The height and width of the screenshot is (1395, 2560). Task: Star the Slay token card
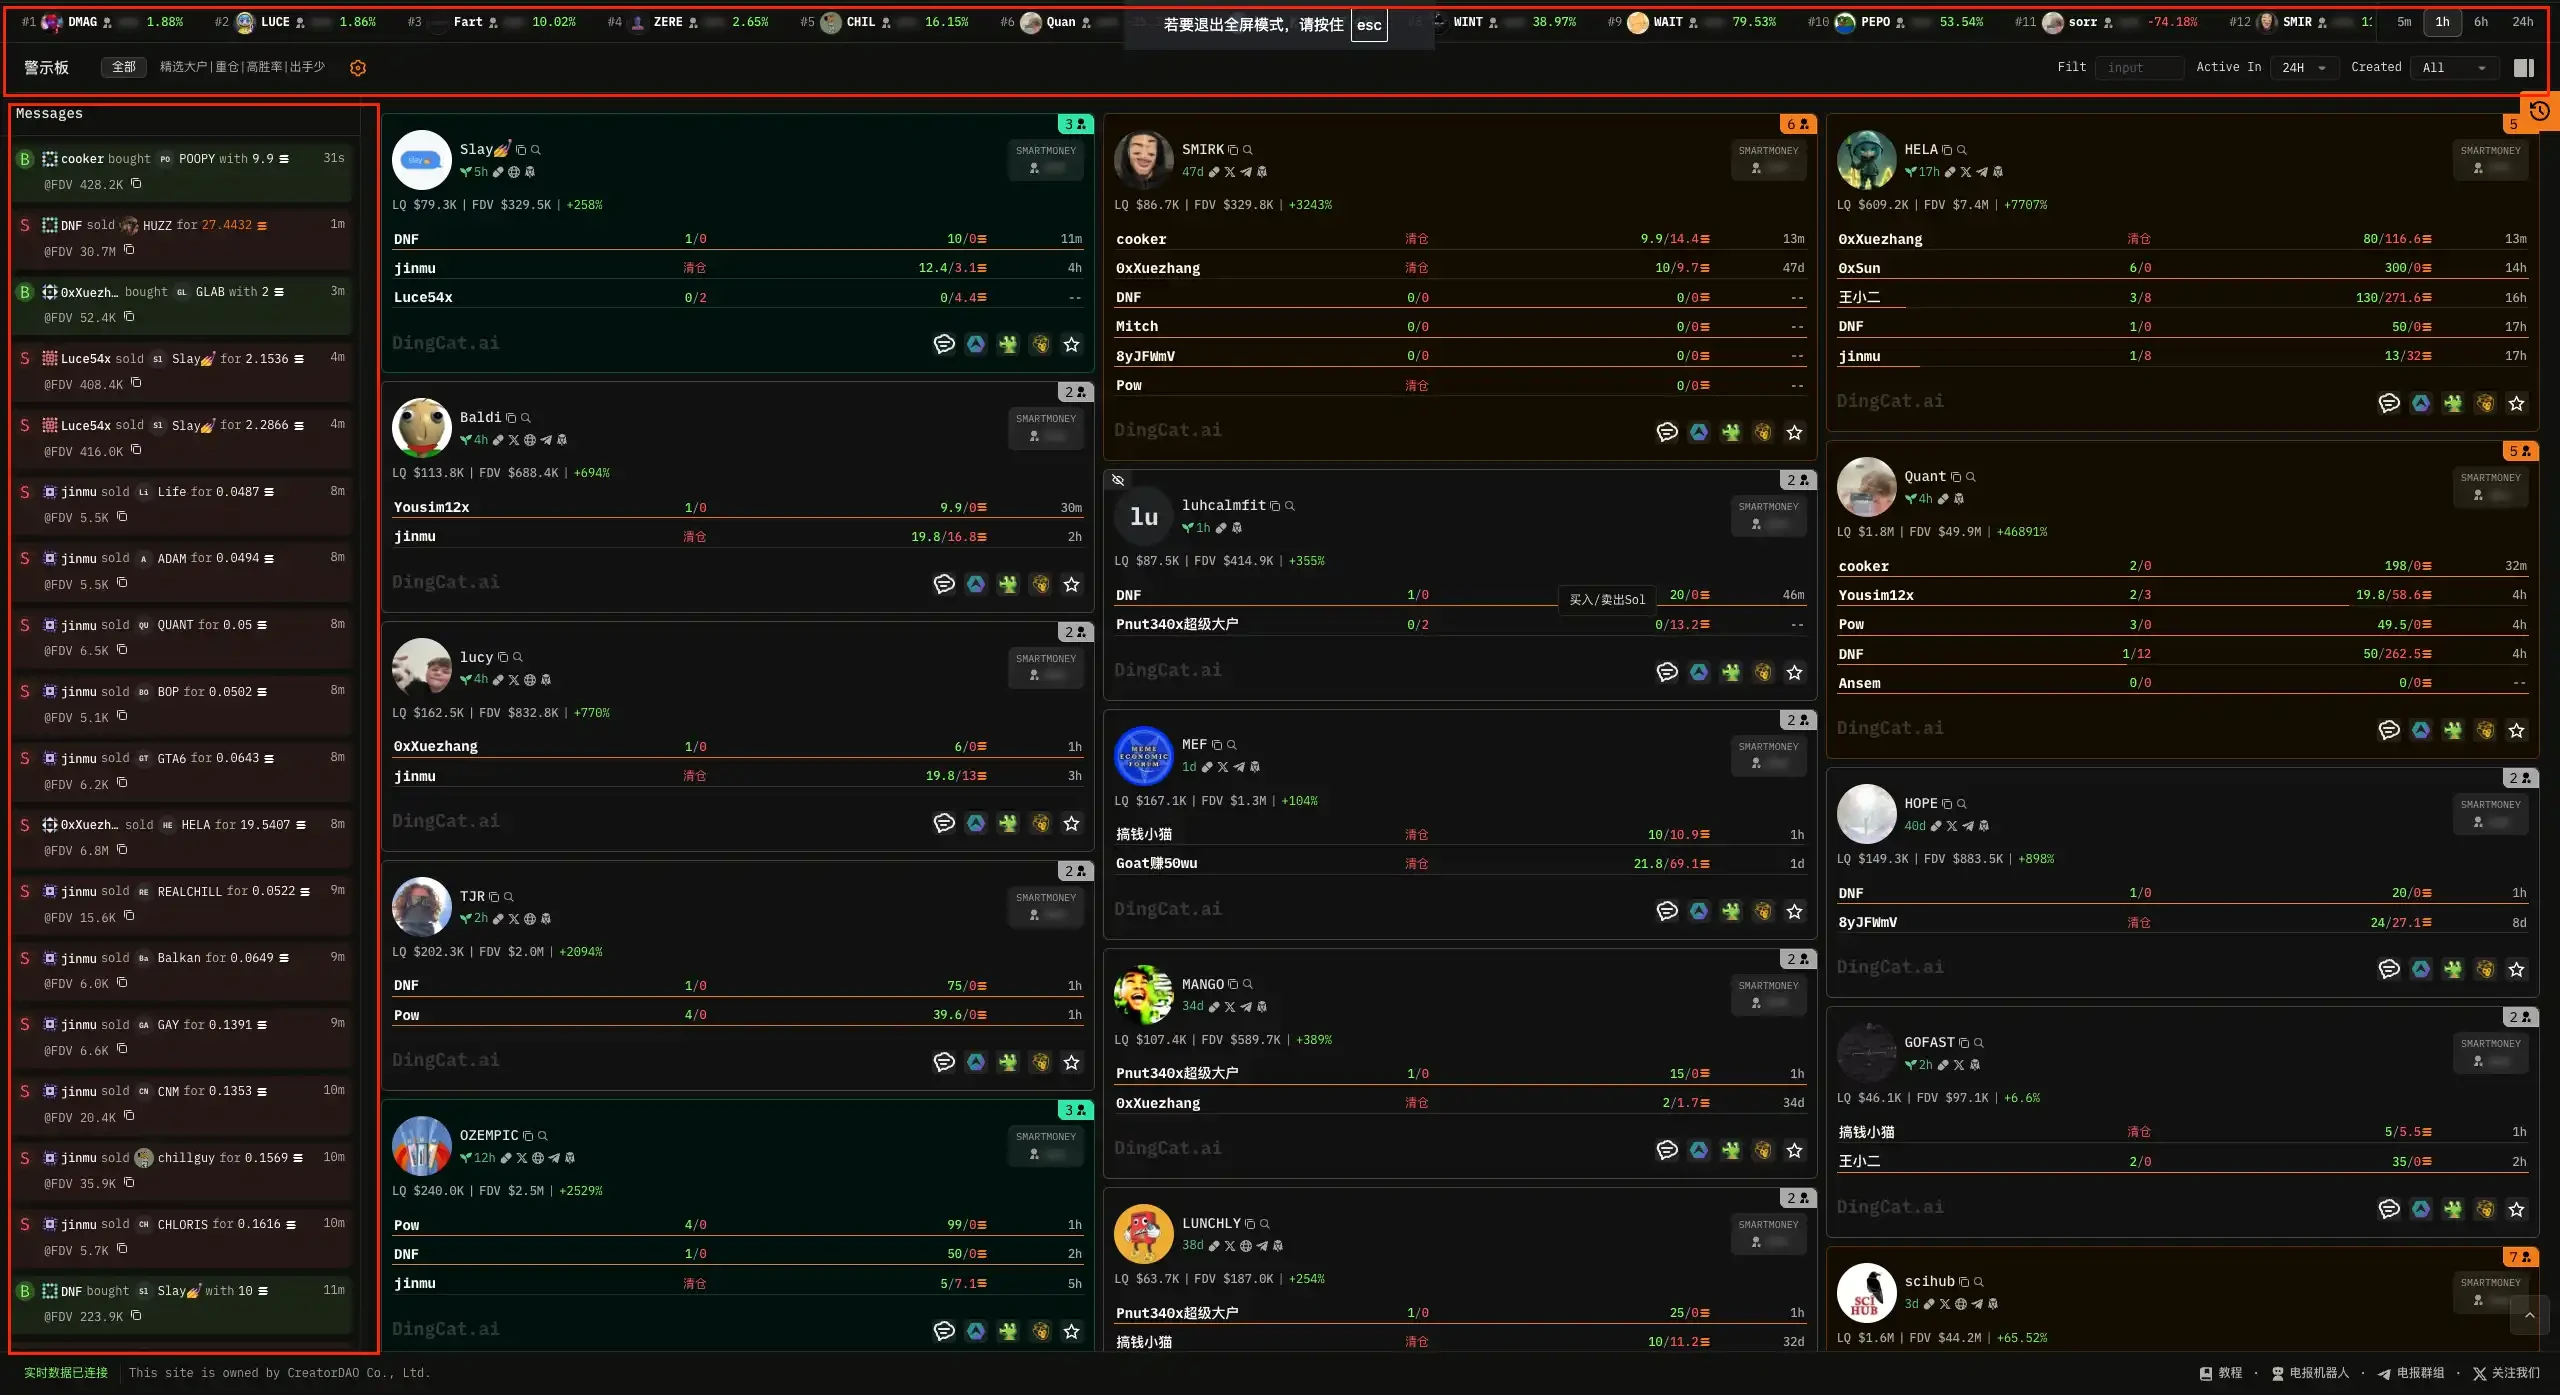(1071, 345)
